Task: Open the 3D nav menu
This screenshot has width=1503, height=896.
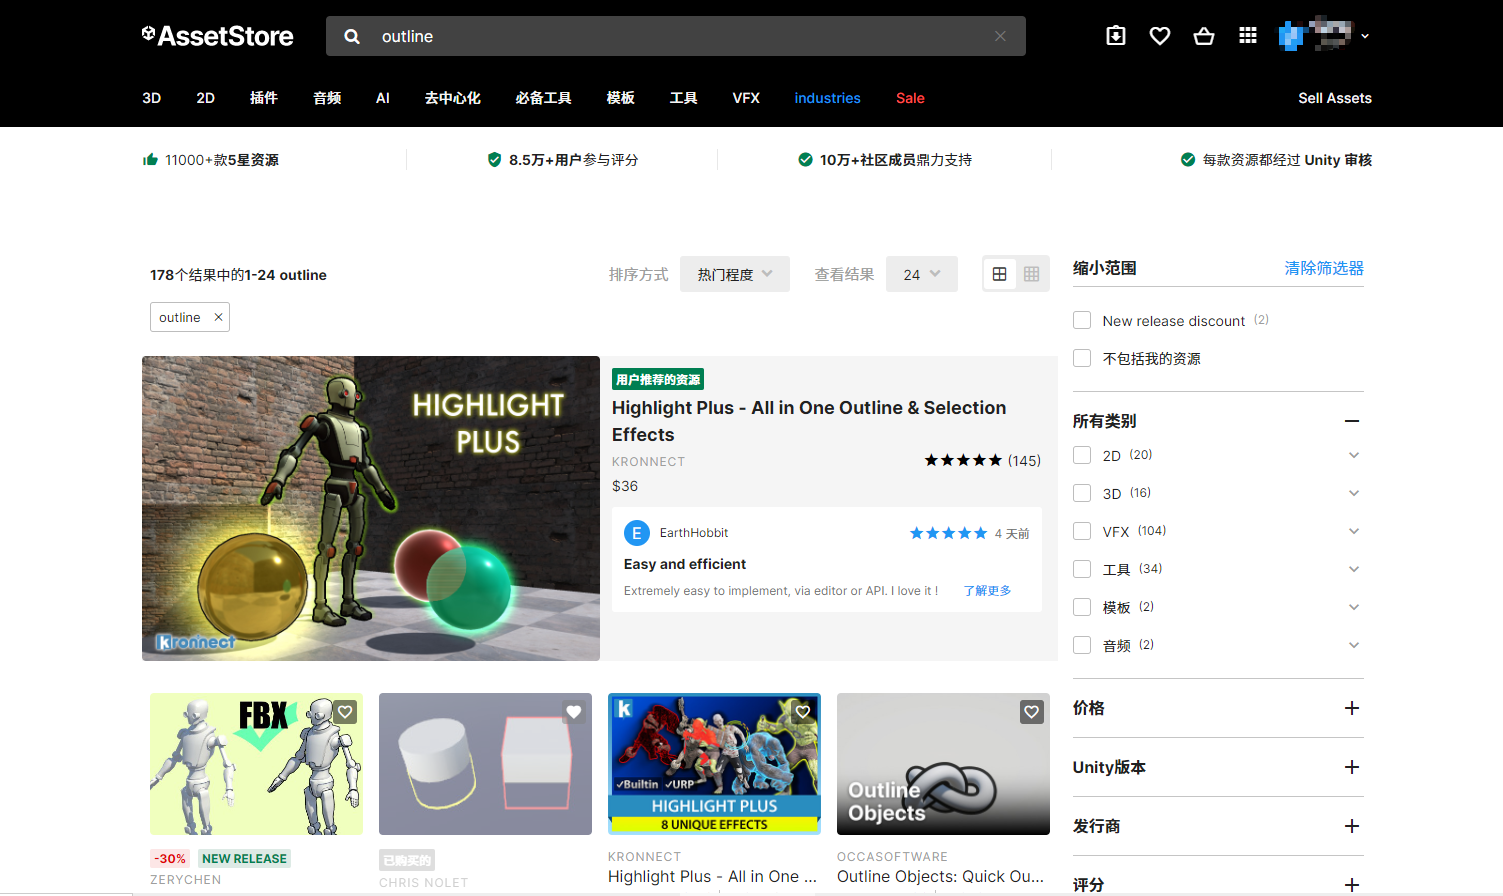Action: [152, 98]
